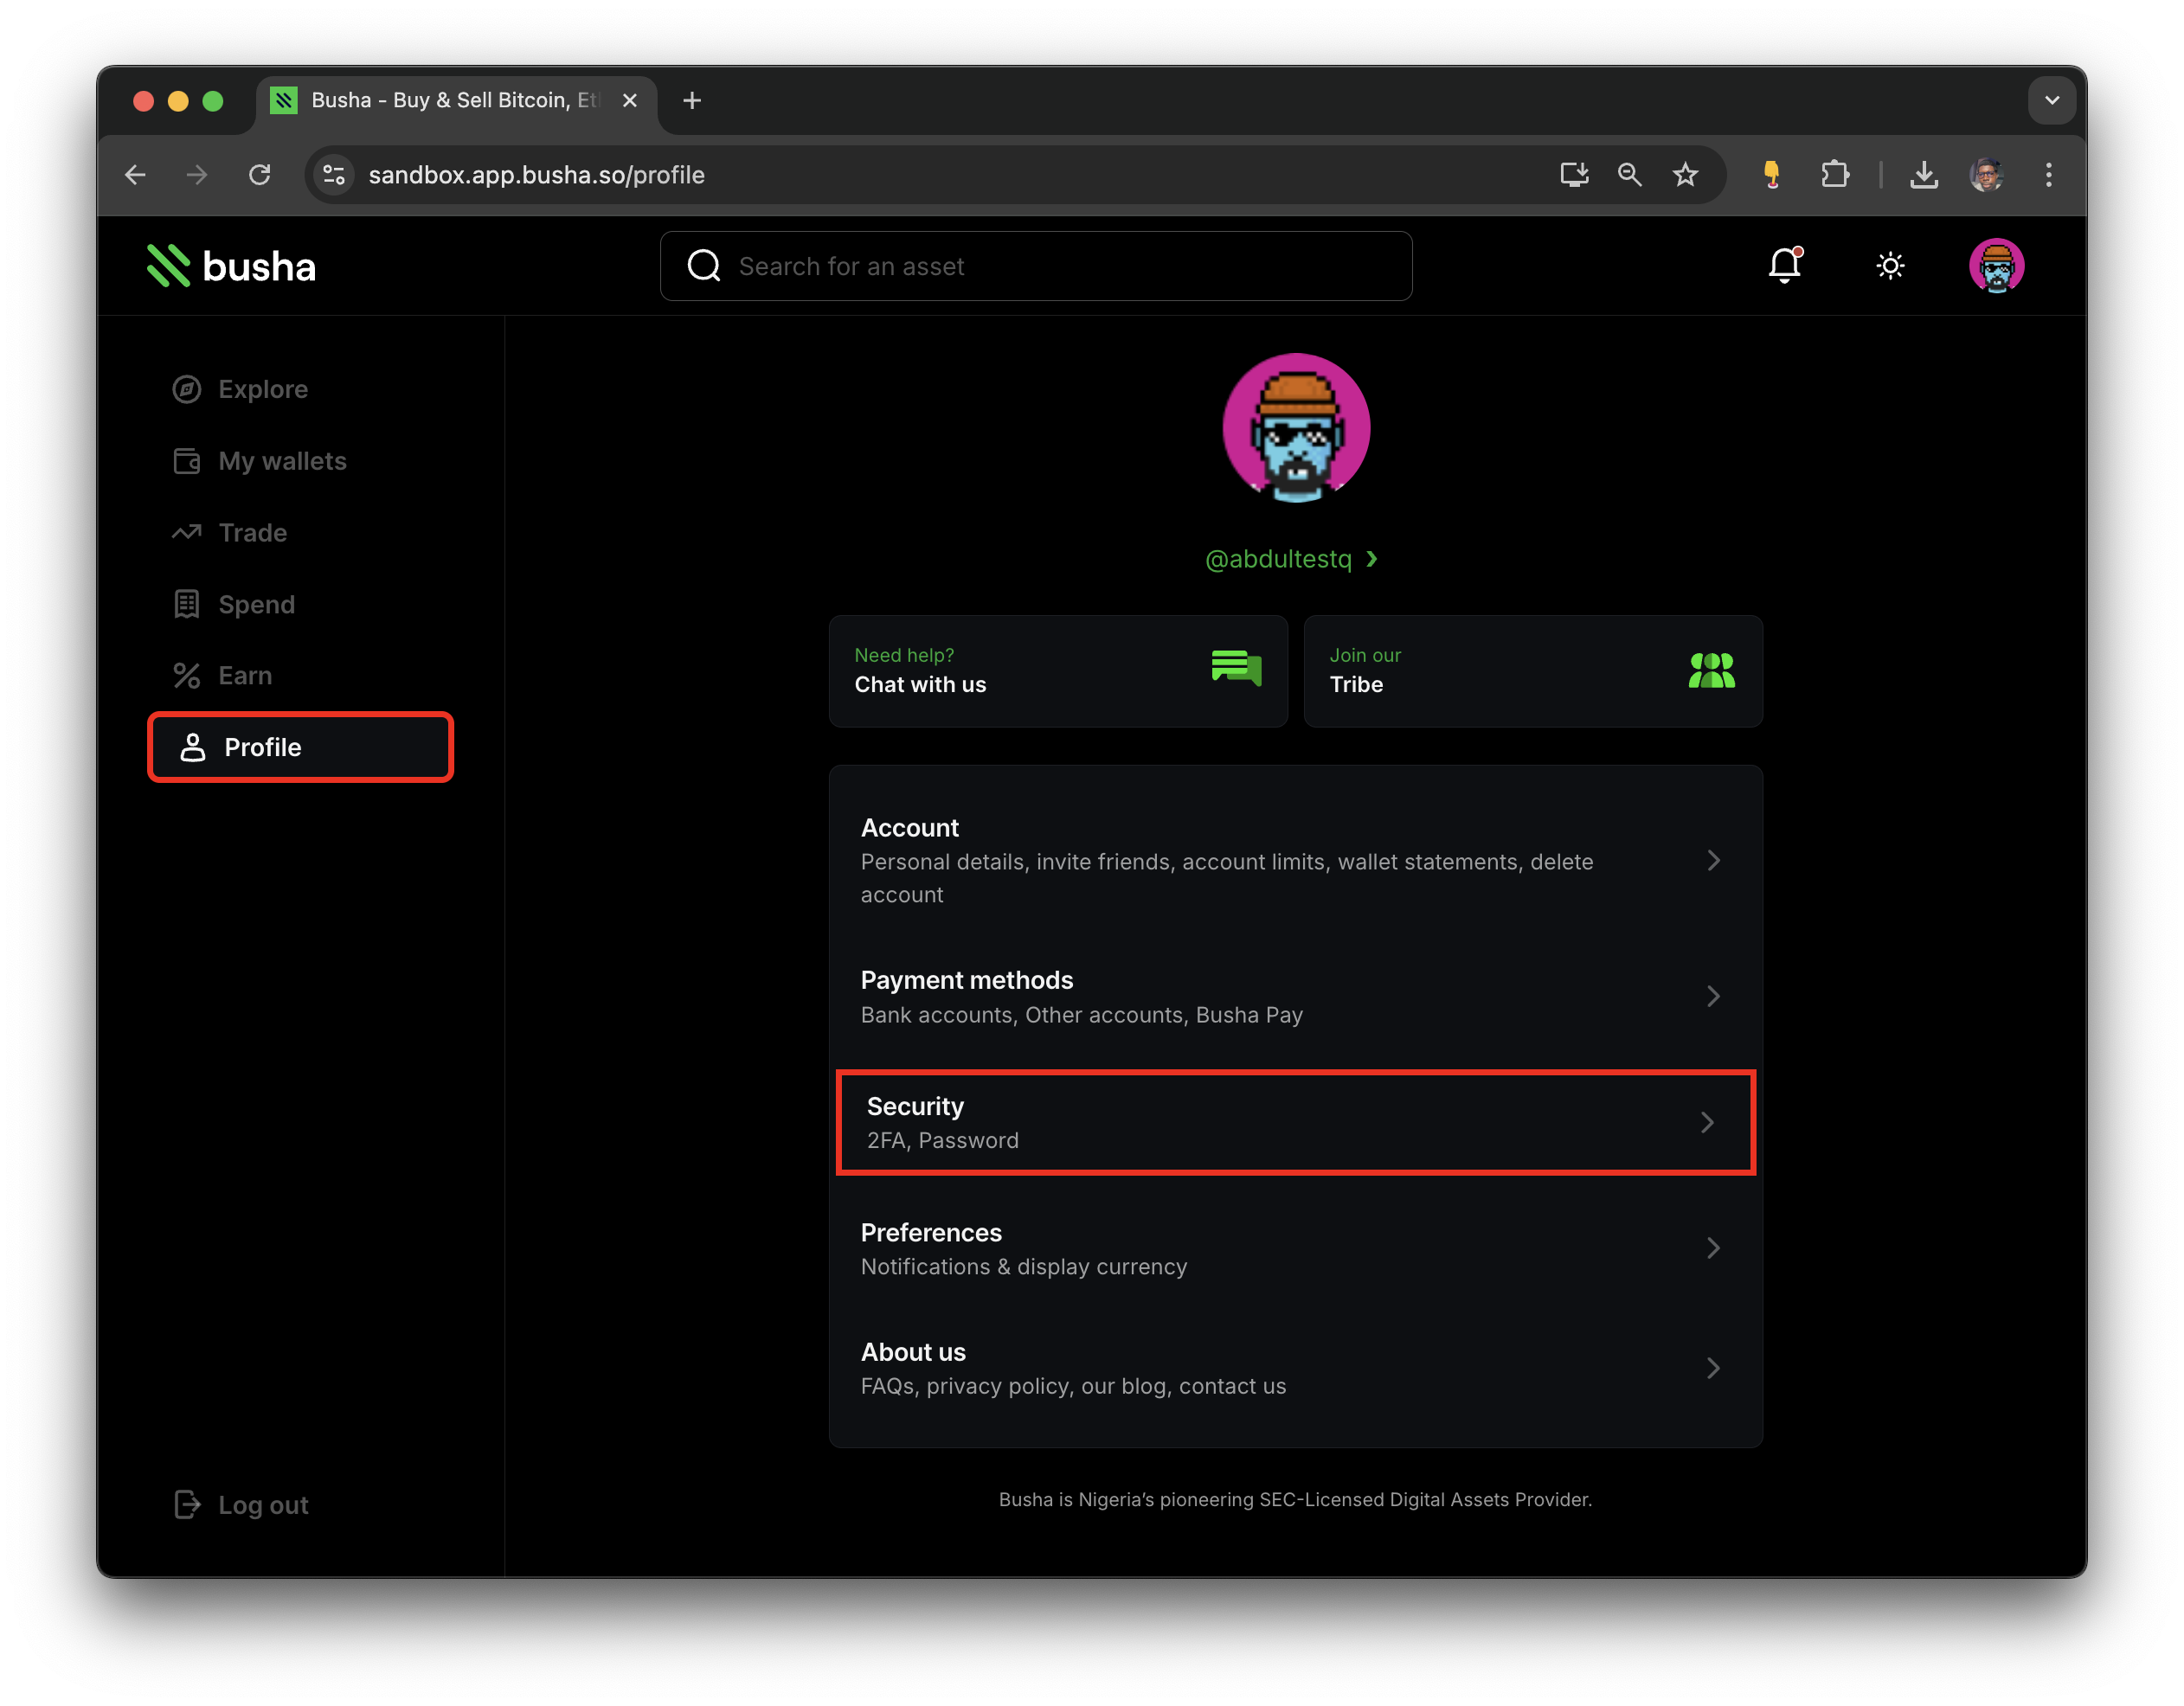Expand the Preferences row chevron
Screen dimensions: 2184x1706
pyautogui.click(x=1714, y=1248)
